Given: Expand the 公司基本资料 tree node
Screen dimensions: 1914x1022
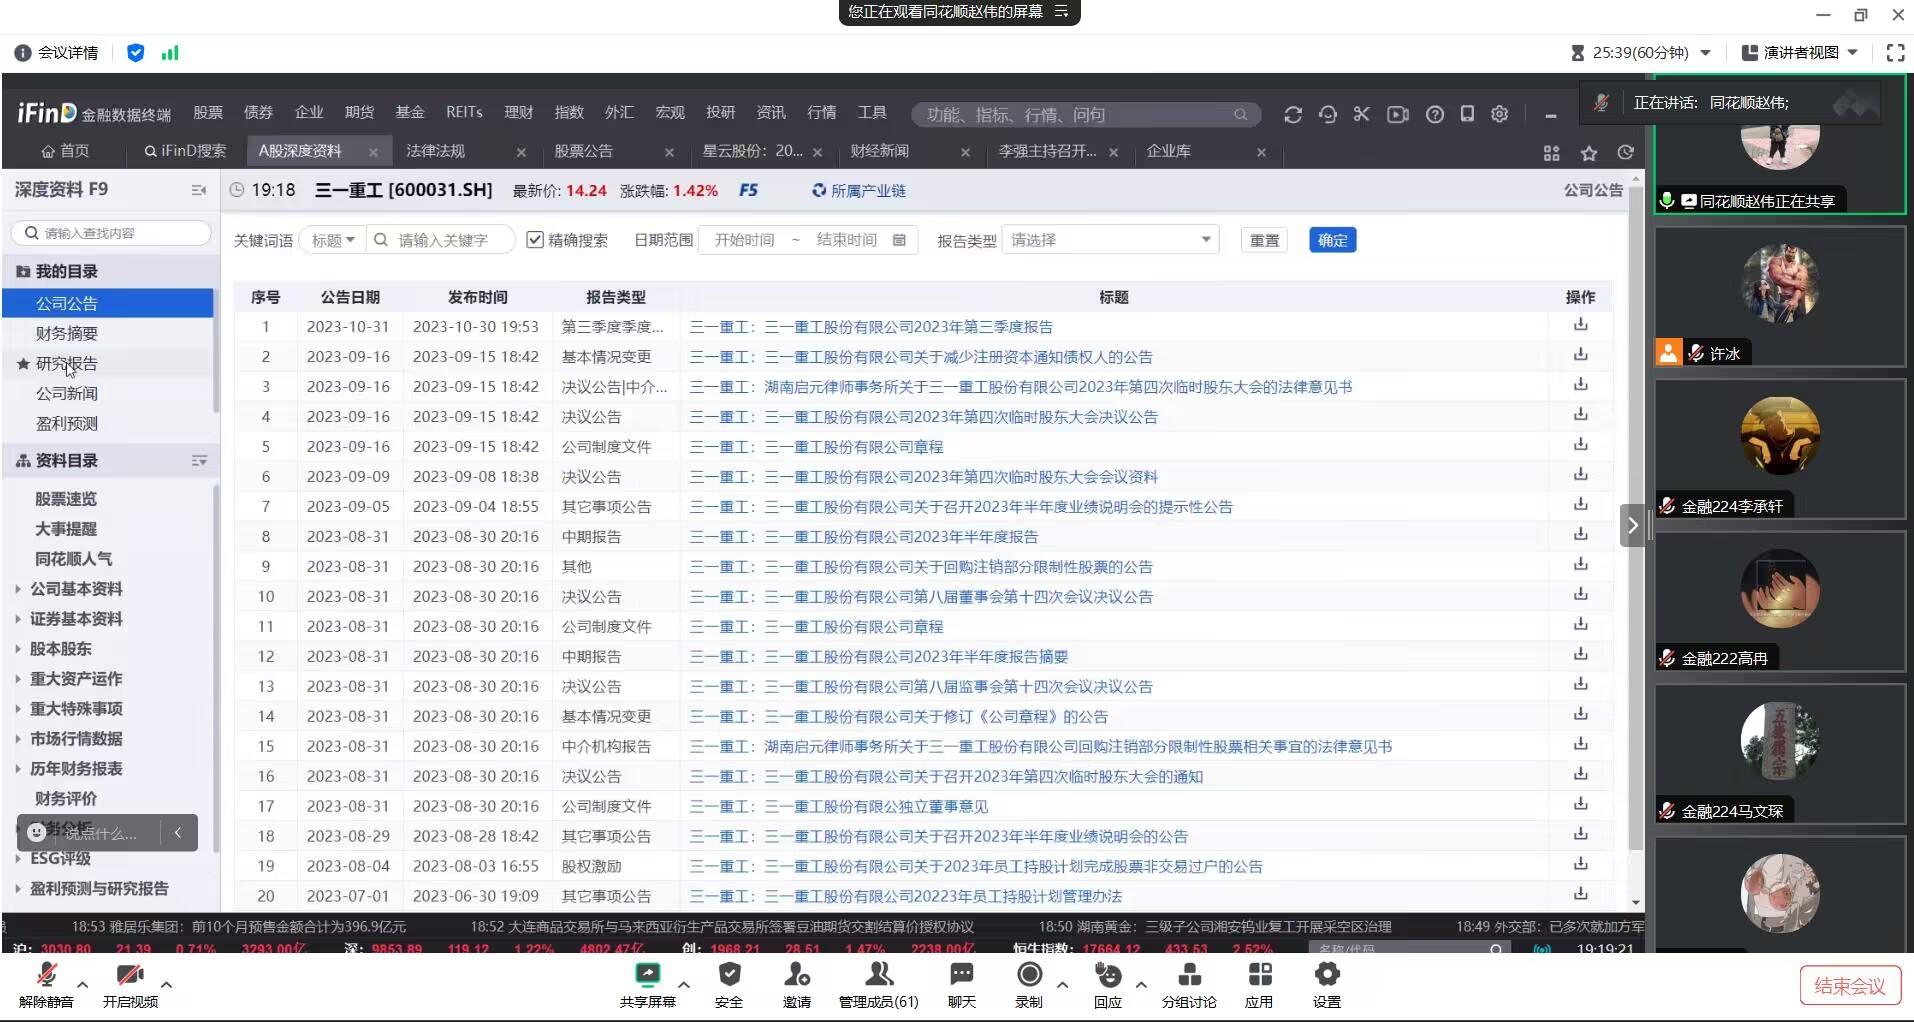Looking at the screenshot, I should click(18, 589).
